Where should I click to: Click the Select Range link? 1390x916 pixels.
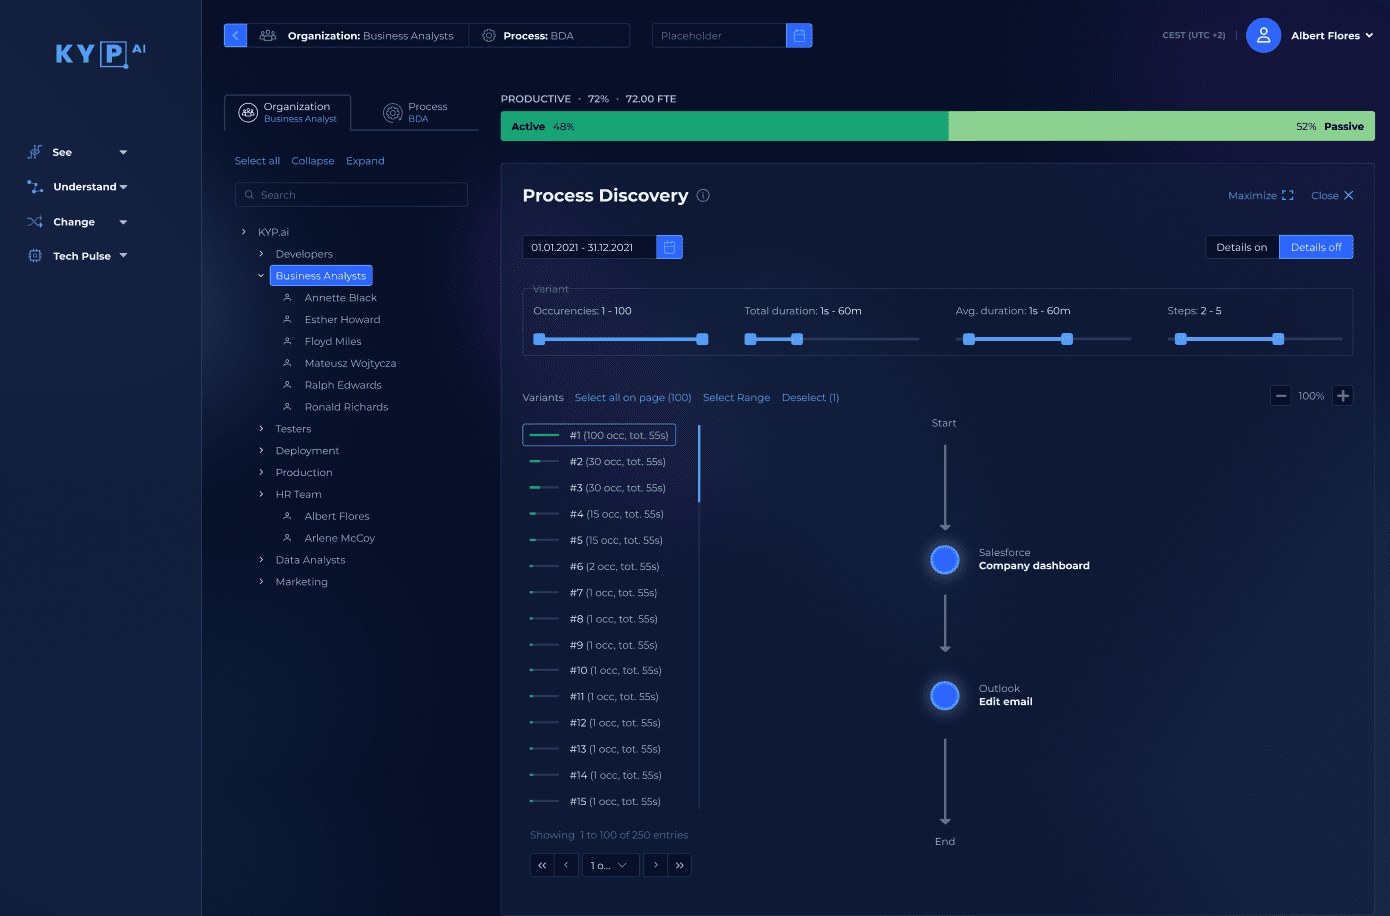point(737,397)
